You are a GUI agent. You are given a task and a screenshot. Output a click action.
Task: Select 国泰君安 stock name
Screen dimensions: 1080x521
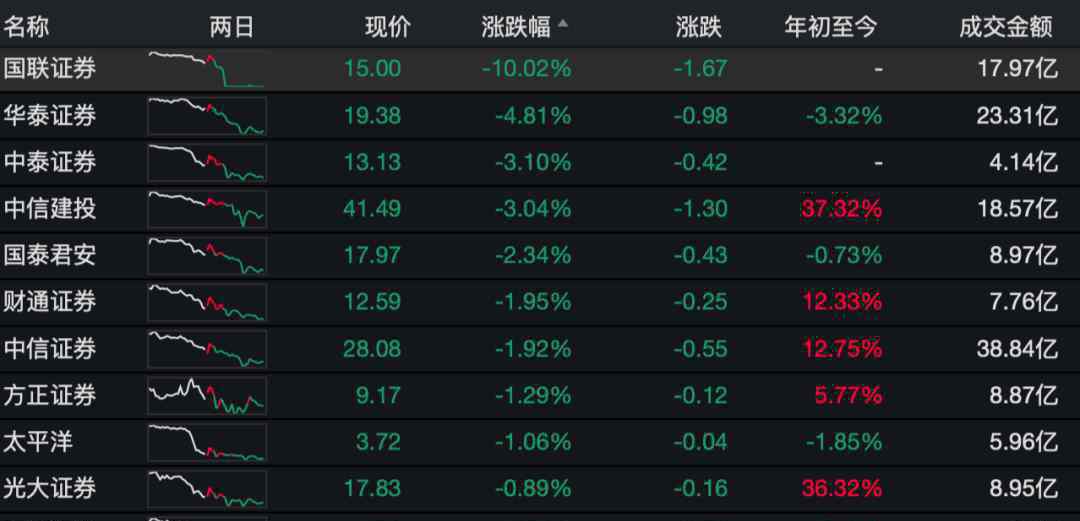(50, 255)
